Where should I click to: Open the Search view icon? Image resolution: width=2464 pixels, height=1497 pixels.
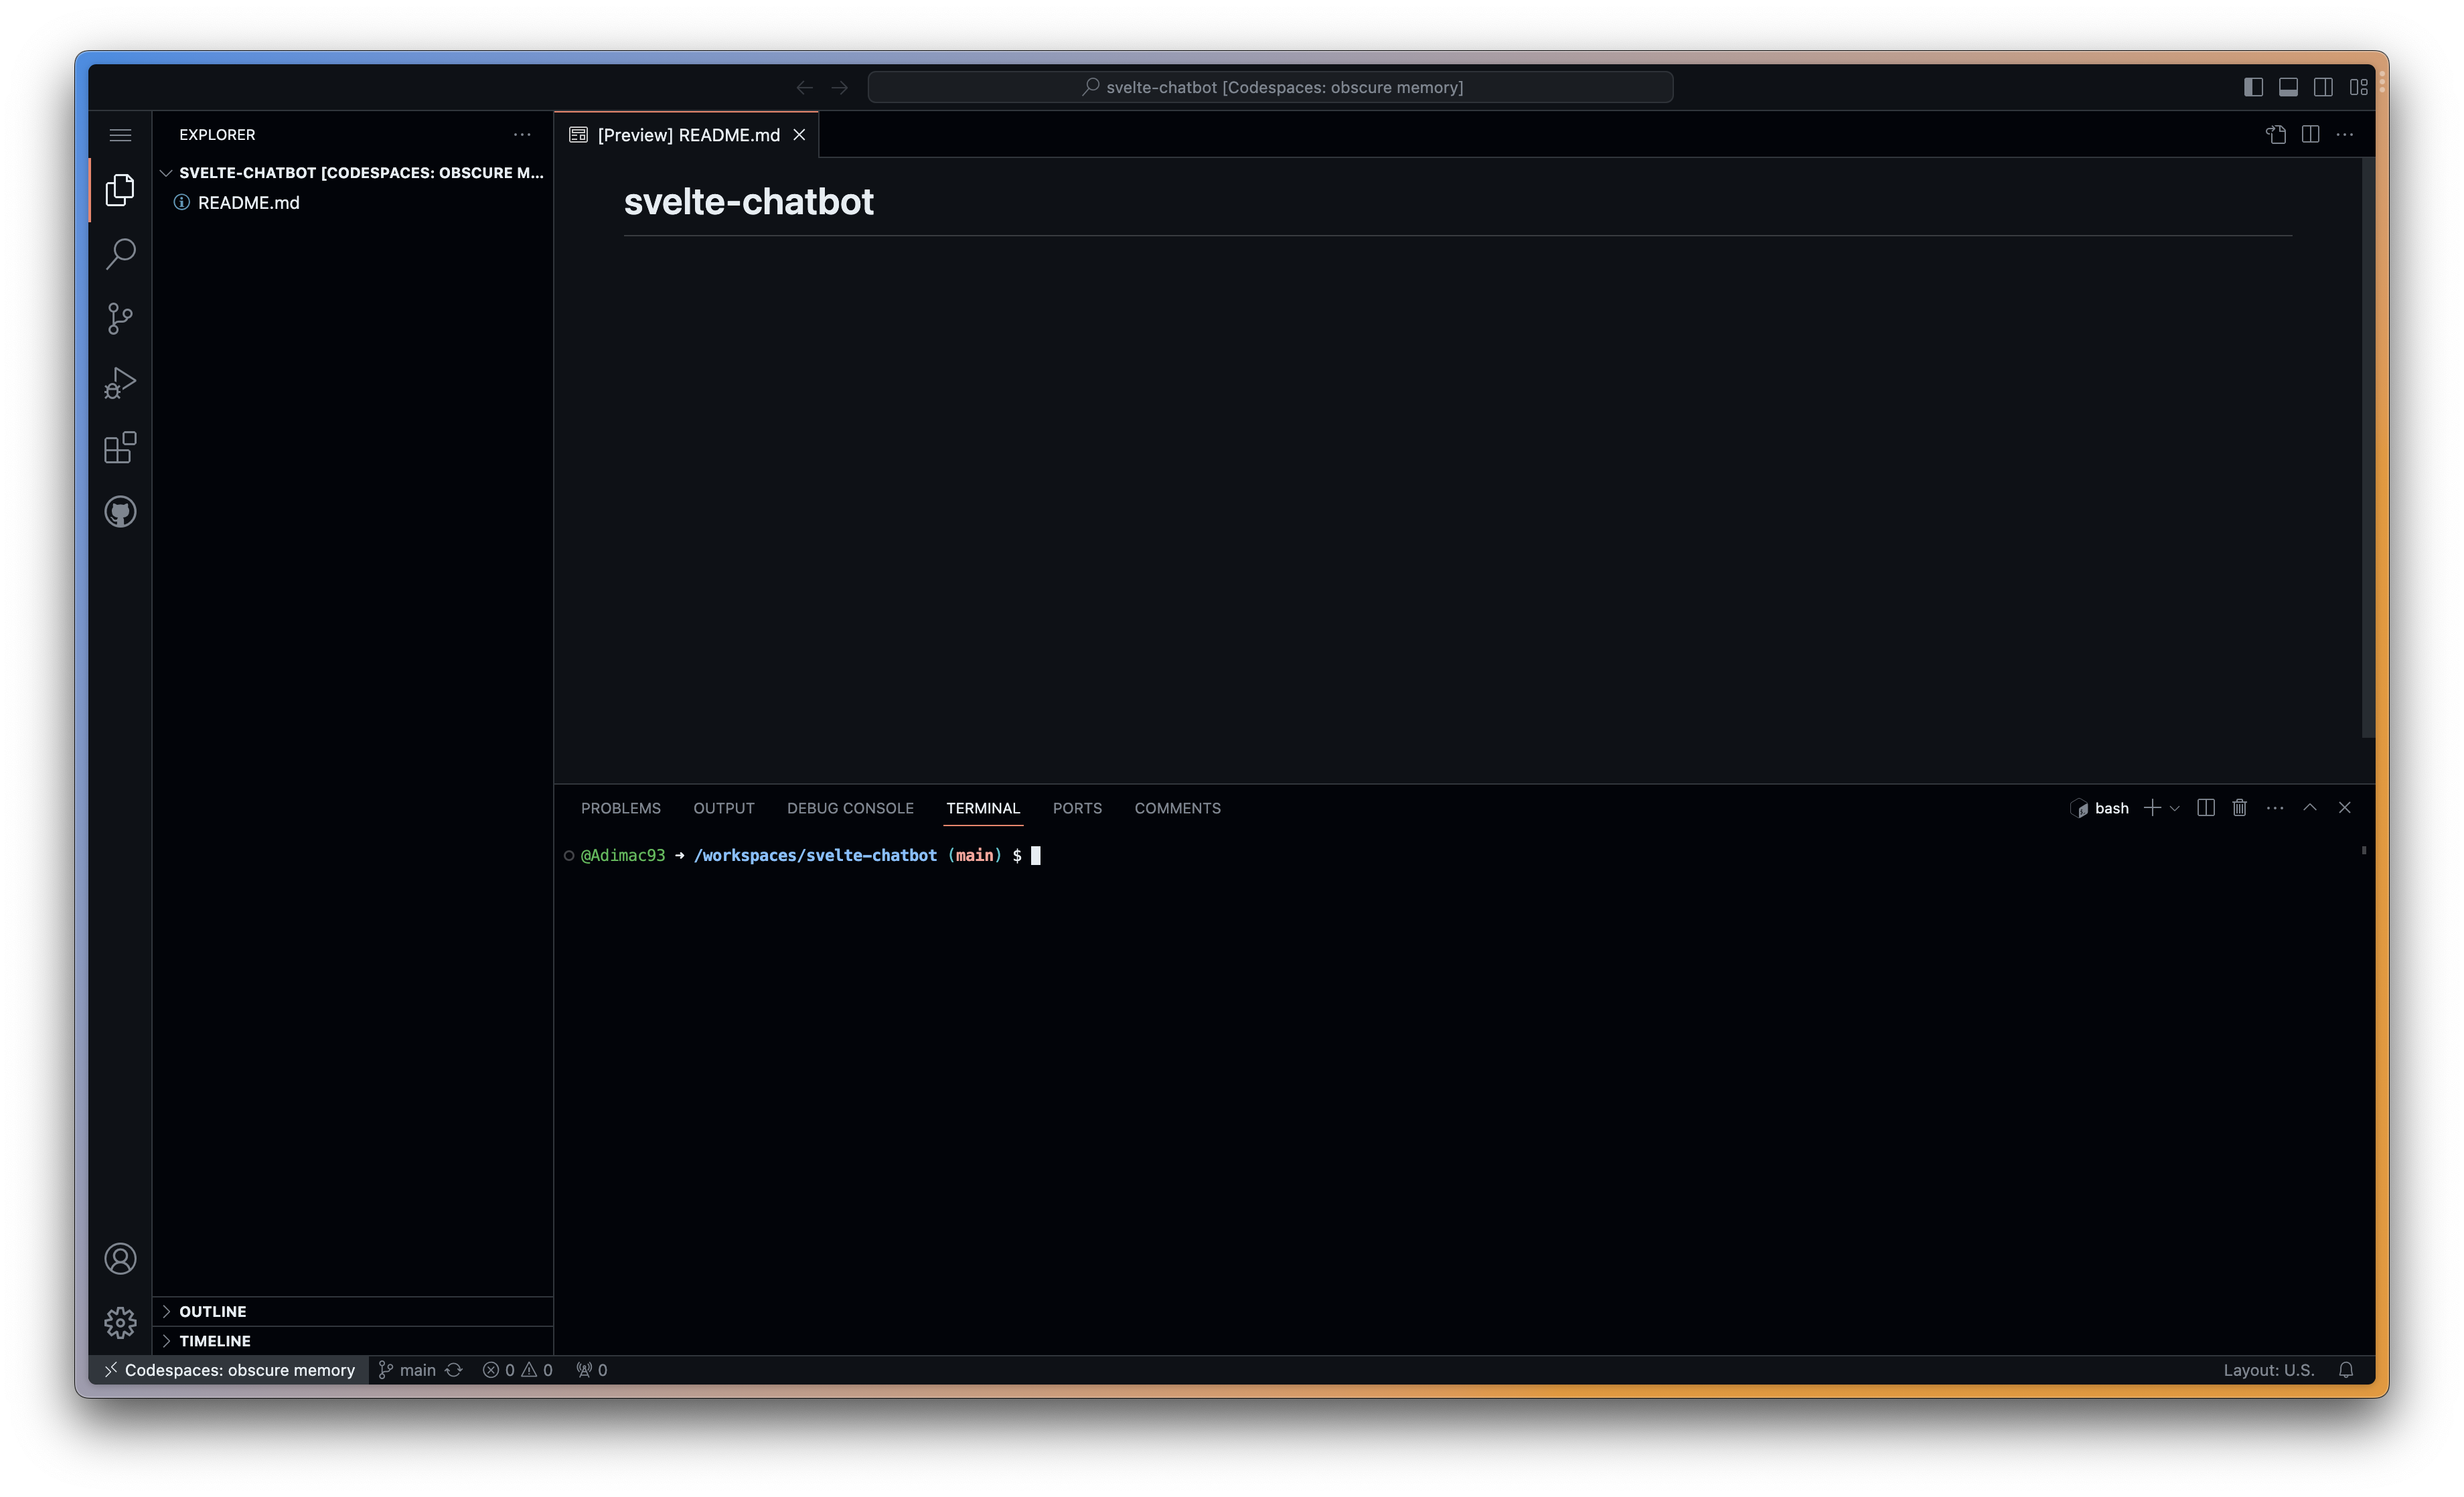pos(120,253)
